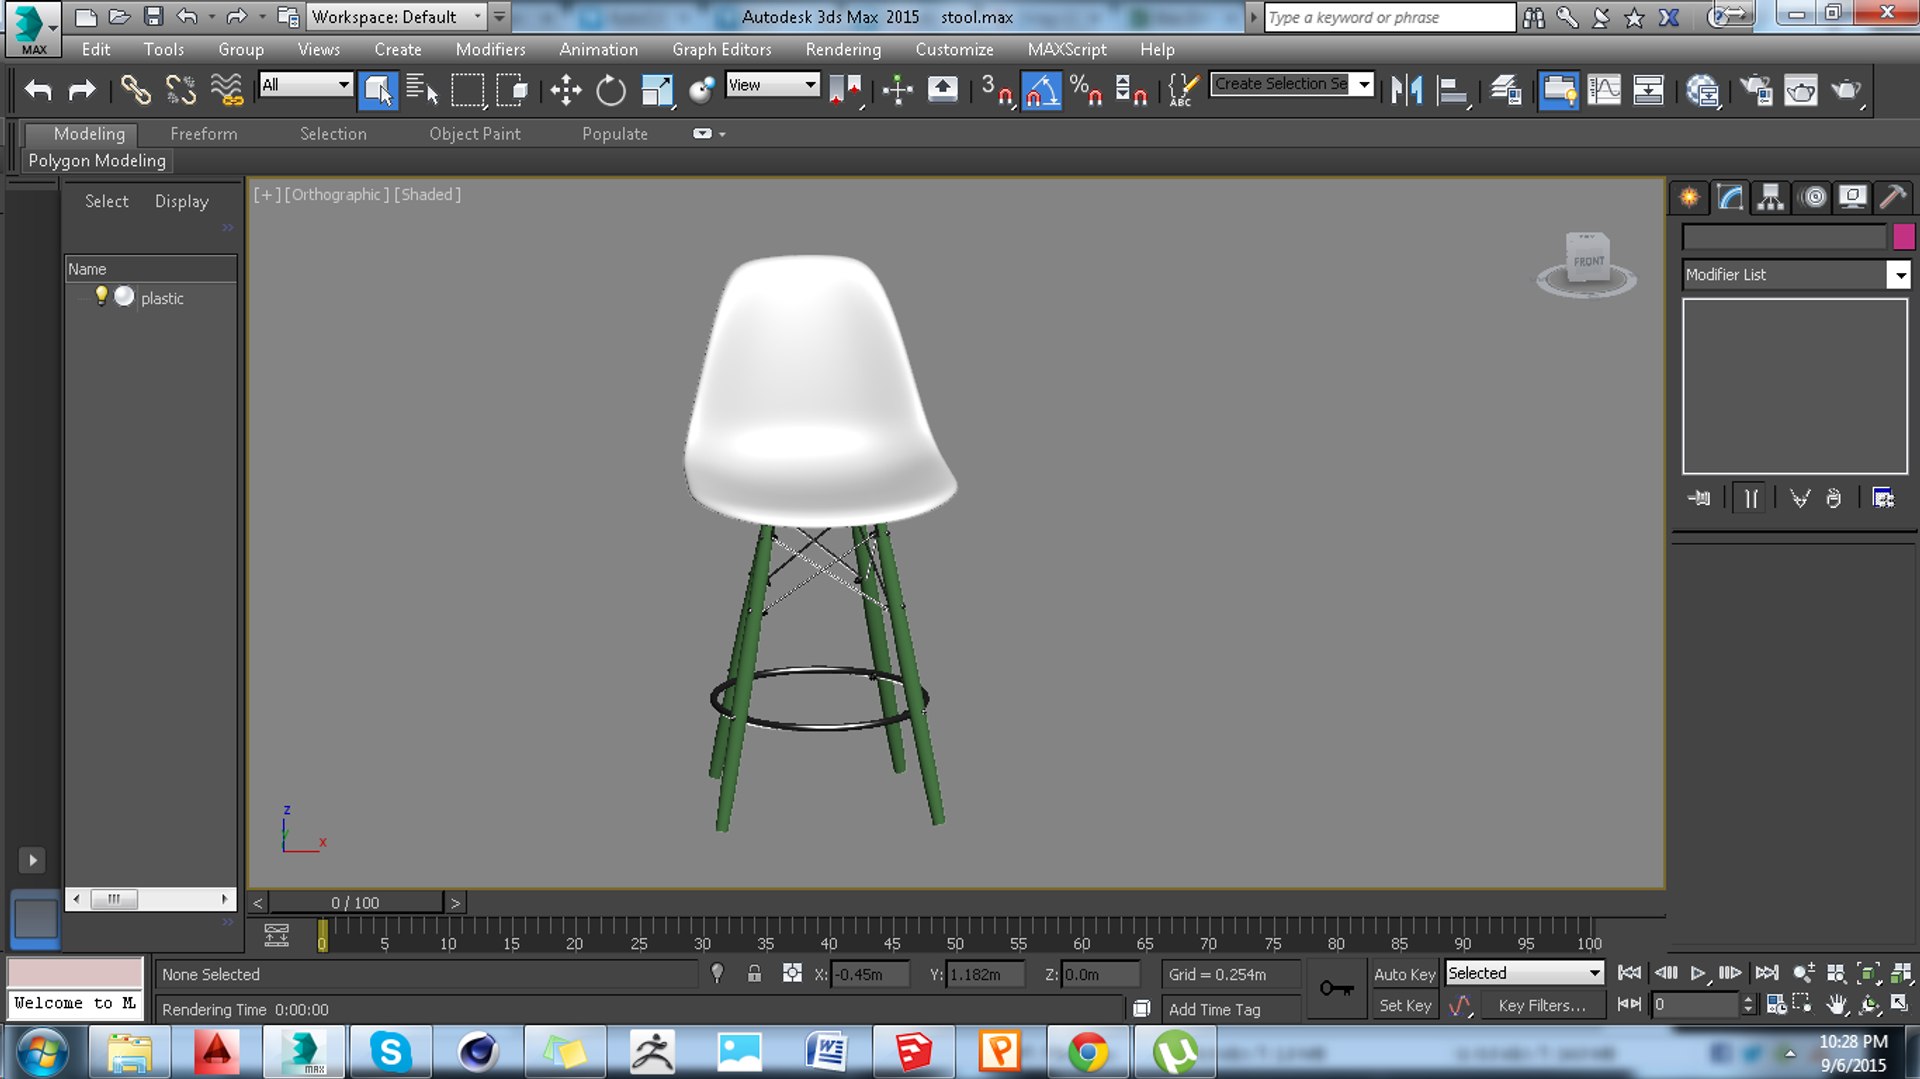Click the Polygon Modeling panel button
This screenshot has height=1079, width=1920.
97,161
